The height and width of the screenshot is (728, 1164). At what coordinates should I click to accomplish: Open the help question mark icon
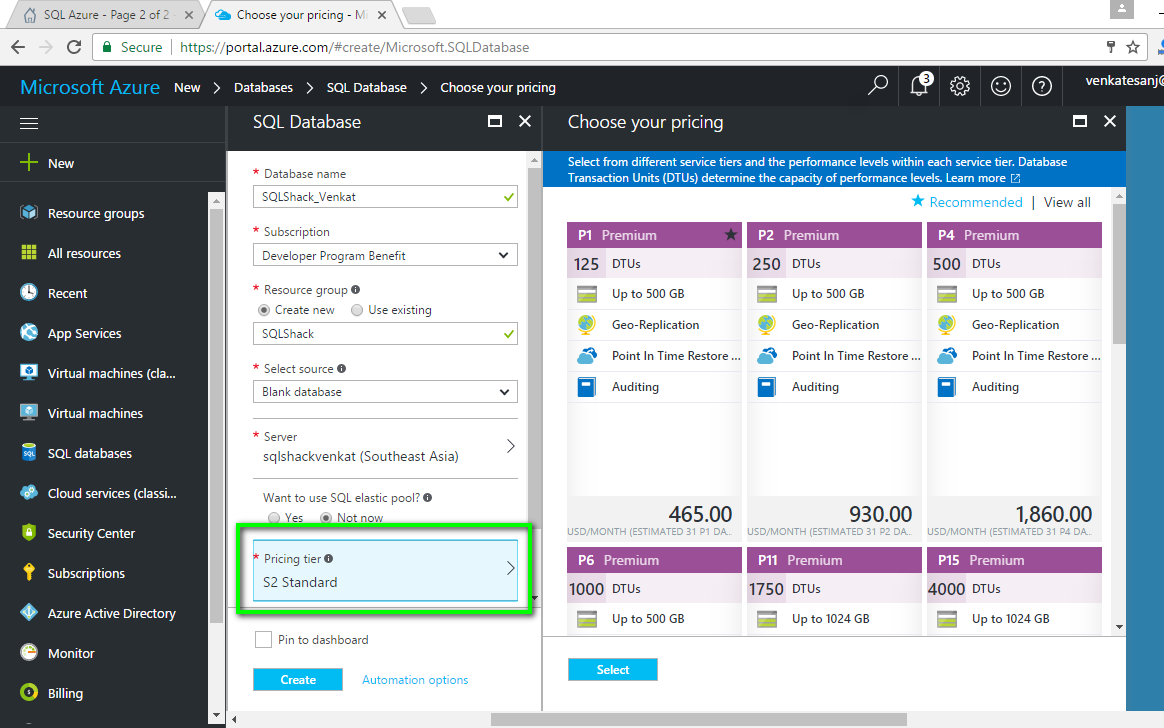[1042, 86]
